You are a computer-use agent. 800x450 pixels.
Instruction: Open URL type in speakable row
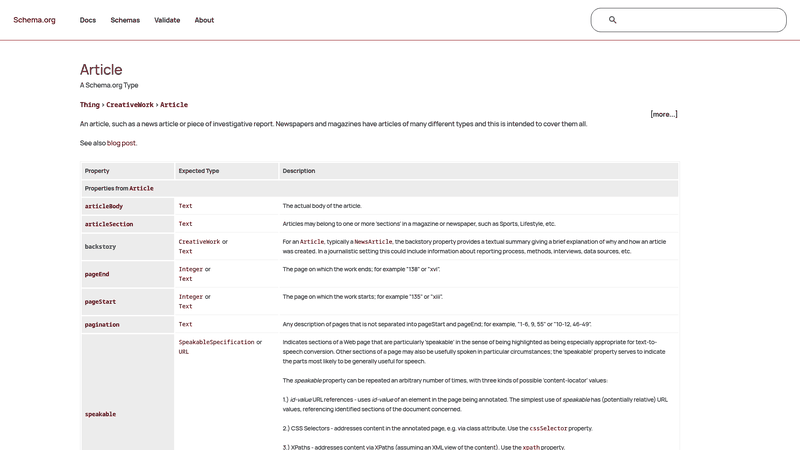184,352
